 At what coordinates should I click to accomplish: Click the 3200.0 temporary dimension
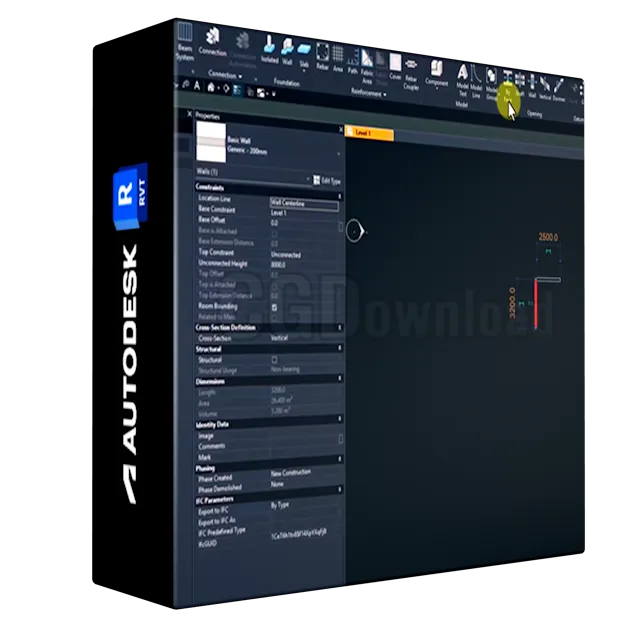click(512, 303)
